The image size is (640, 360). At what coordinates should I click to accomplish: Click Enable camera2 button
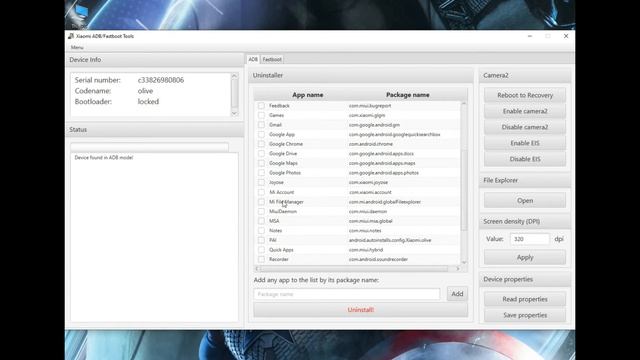click(525, 111)
